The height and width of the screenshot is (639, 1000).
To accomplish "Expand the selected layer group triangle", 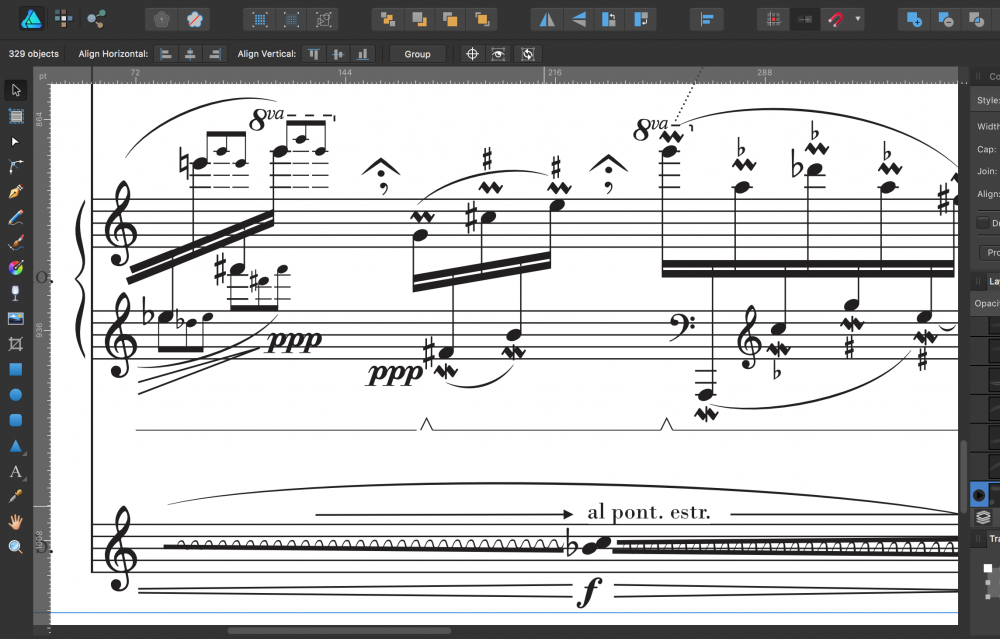I will pyautogui.click(x=979, y=494).
